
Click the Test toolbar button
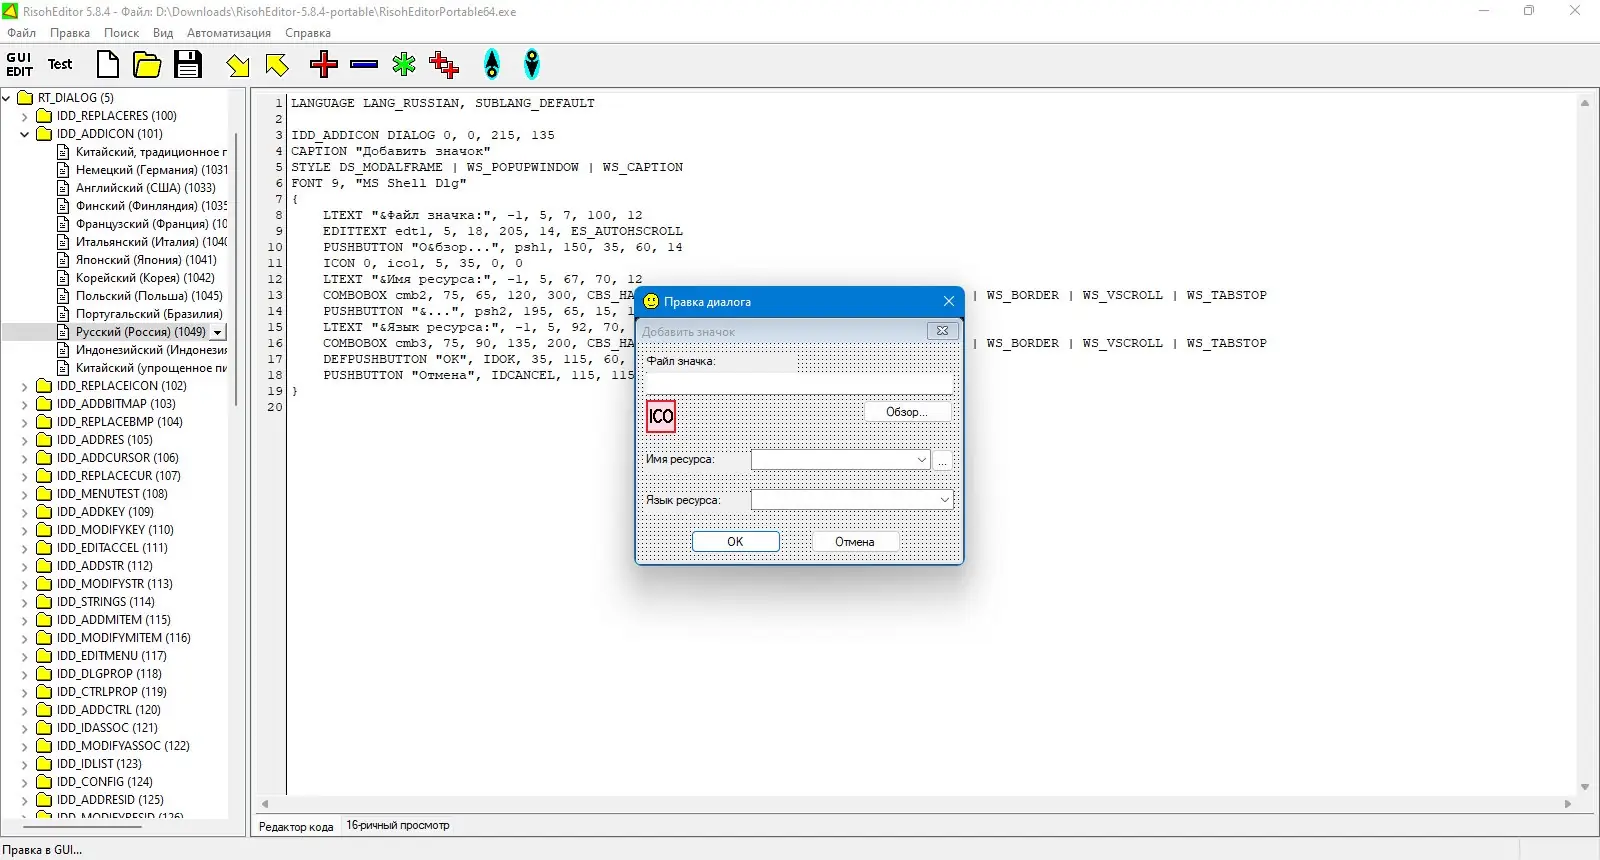click(60, 65)
